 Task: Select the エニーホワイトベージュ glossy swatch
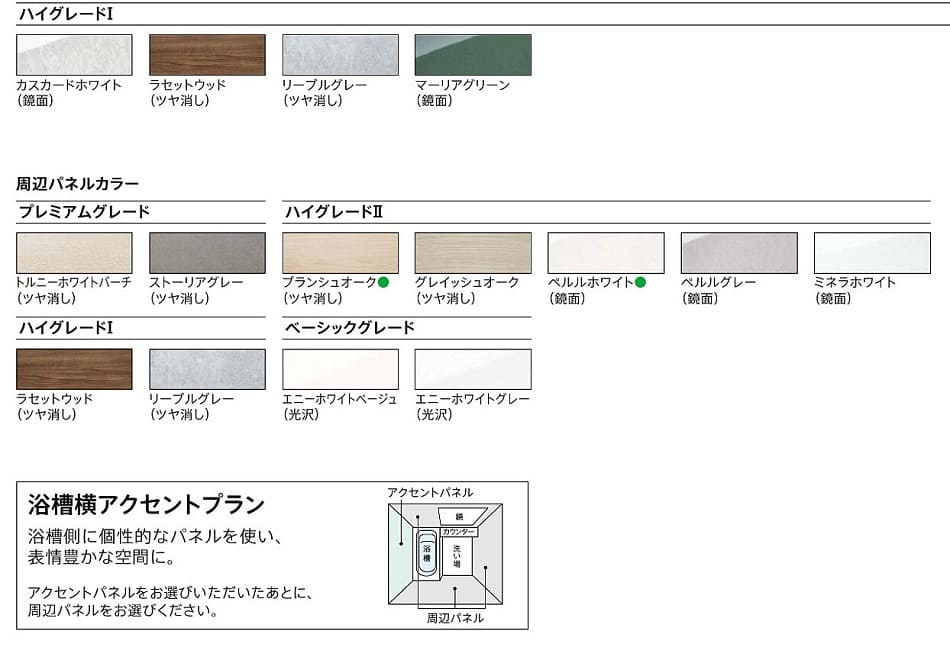pos(340,369)
